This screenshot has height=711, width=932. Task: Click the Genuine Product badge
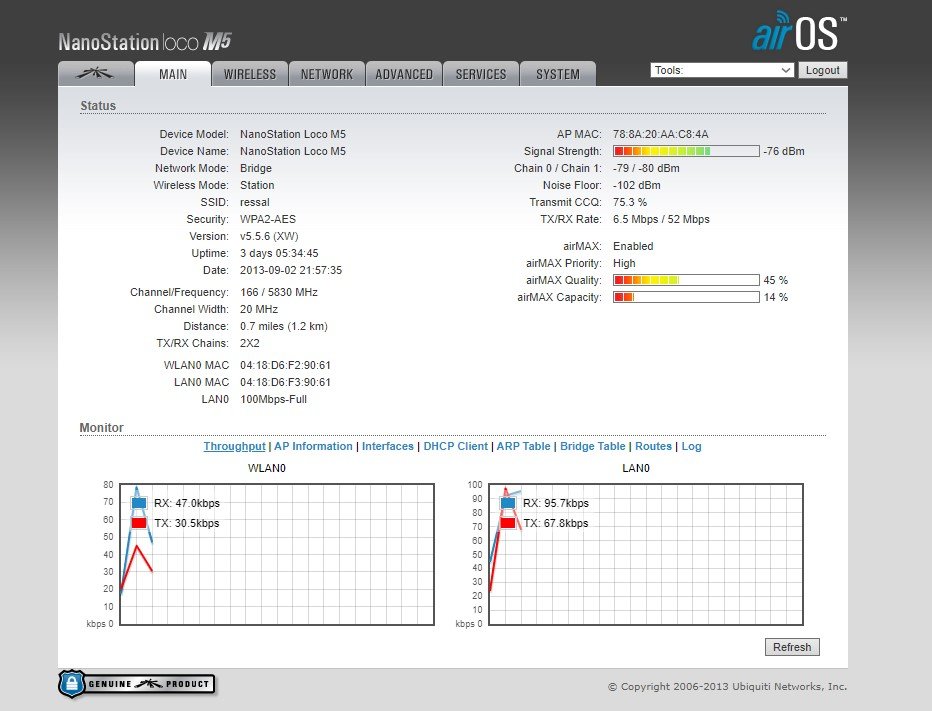click(x=137, y=684)
